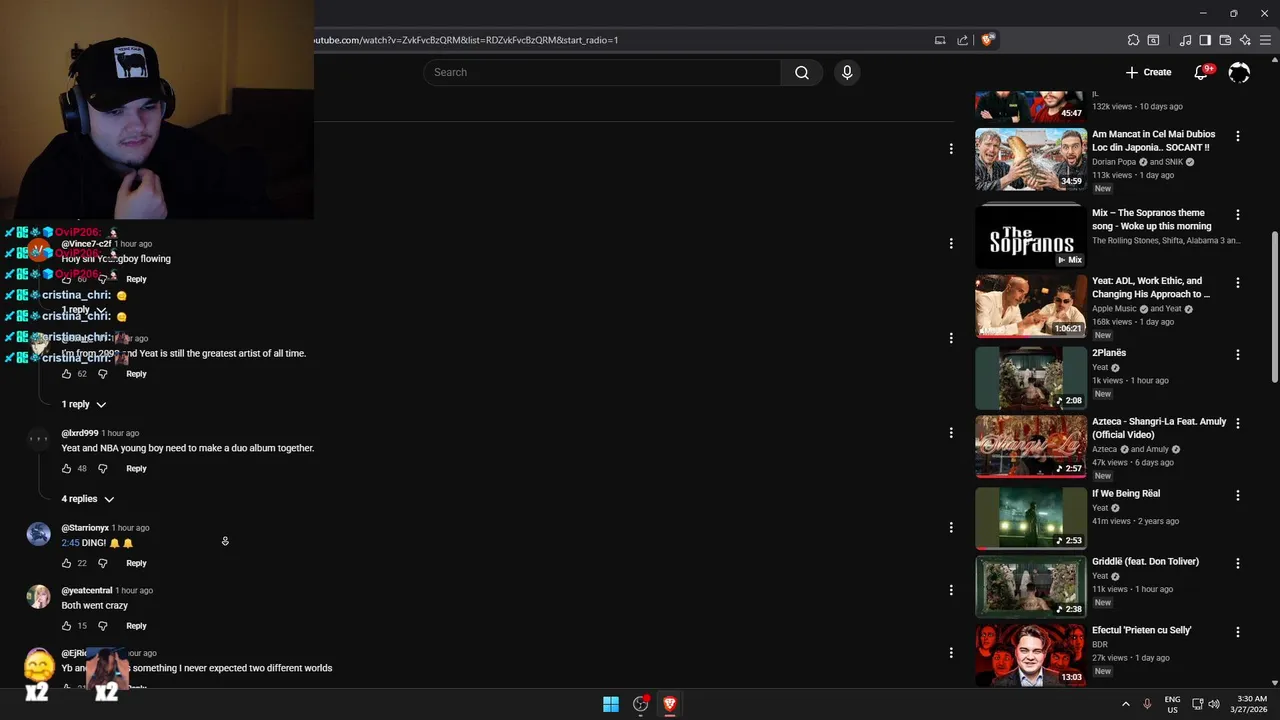This screenshot has width=1280, height=720.
Task: Open three-dot menu for 'If We Being Rëal'
Action: coord(1238,495)
